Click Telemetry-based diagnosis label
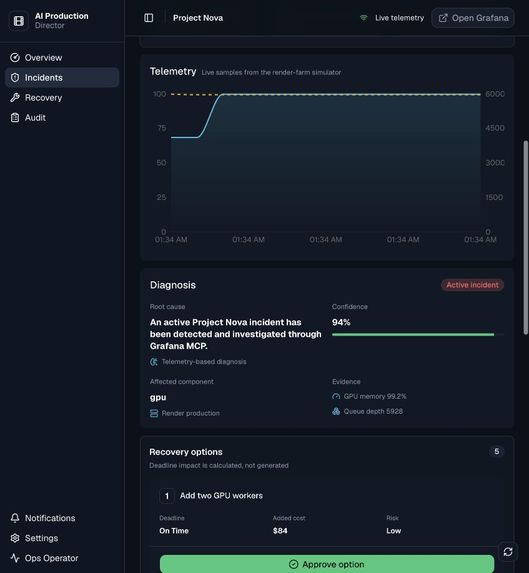 204,362
